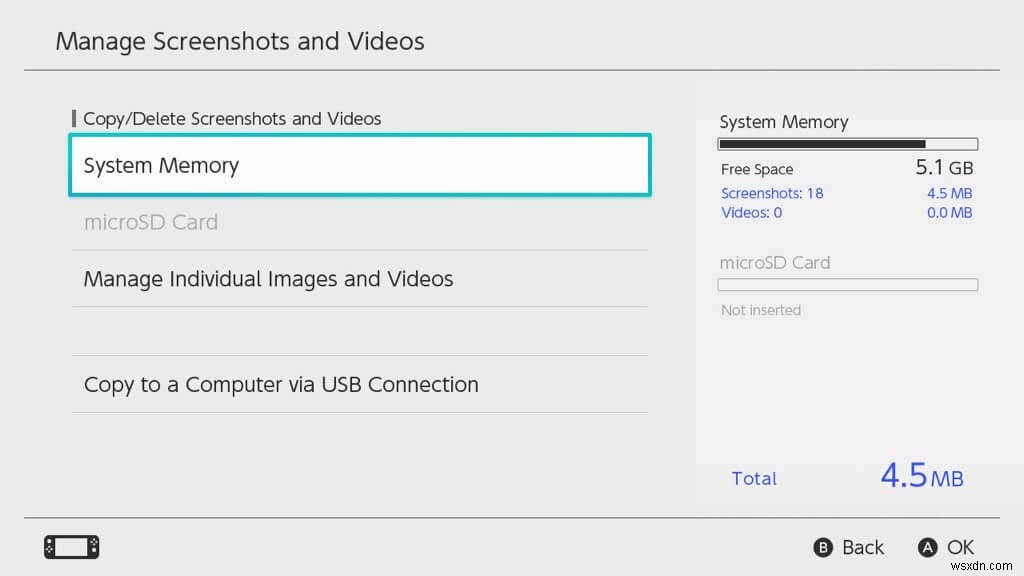Click the System Memory usage bar
Viewport: 1024px width, 576px height.
pos(848,144)
